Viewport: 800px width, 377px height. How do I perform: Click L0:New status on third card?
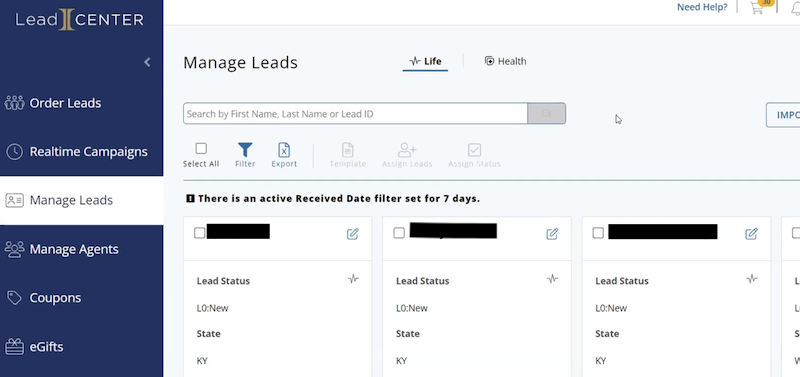click(611, 308)
